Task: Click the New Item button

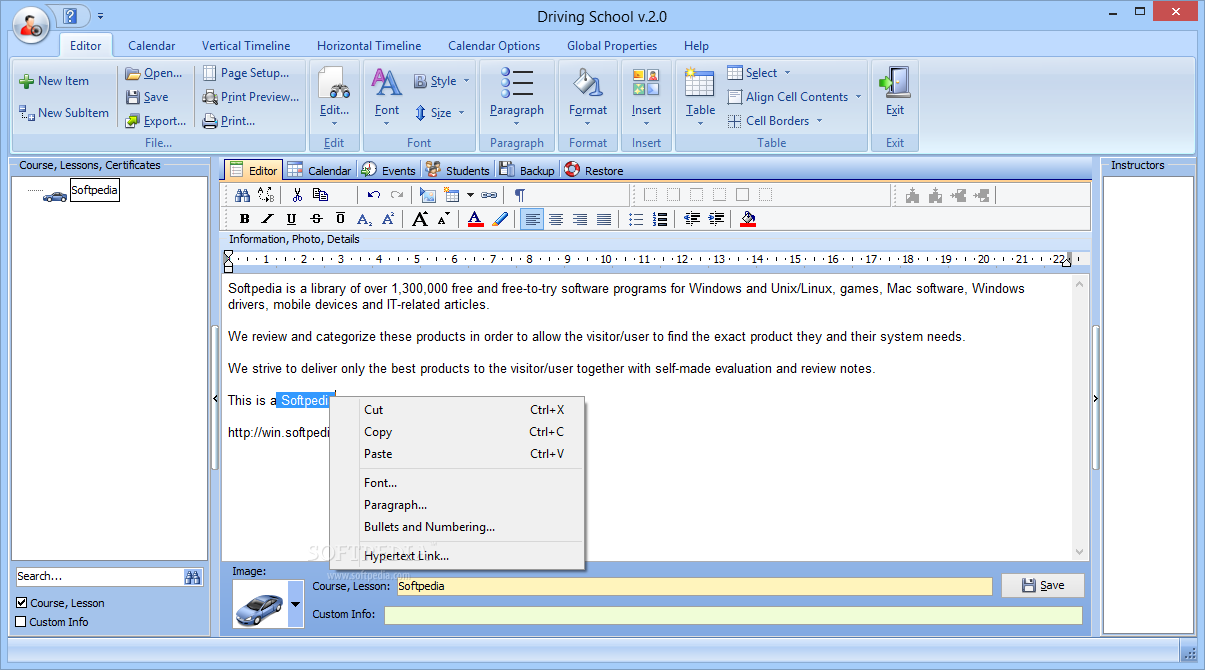Action: click(x=54, y=81)
